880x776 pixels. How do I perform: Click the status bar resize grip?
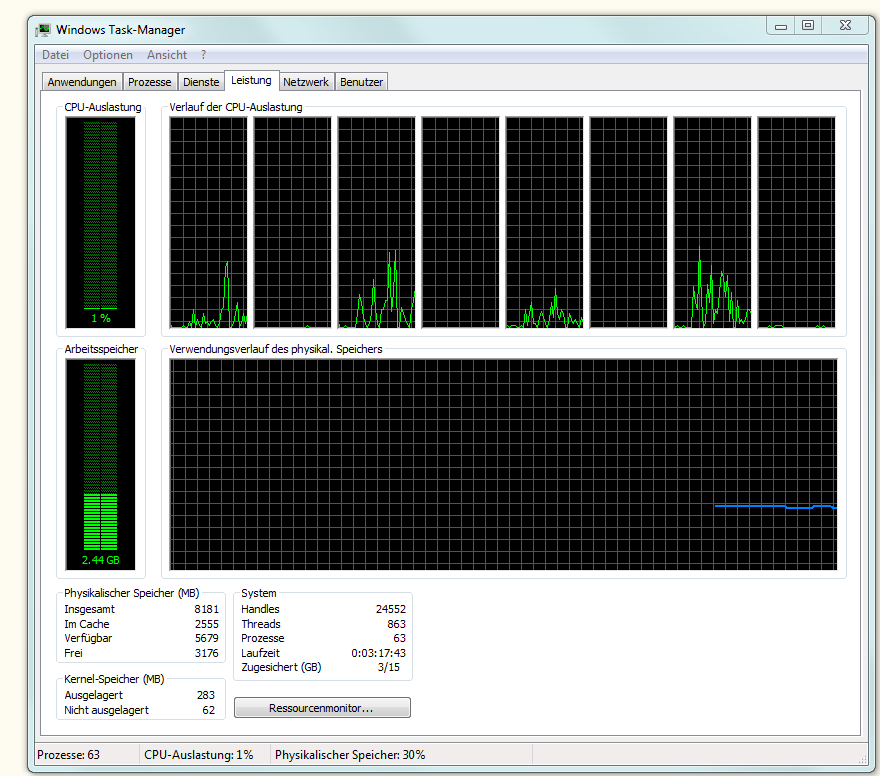click(x=863, y=759)
